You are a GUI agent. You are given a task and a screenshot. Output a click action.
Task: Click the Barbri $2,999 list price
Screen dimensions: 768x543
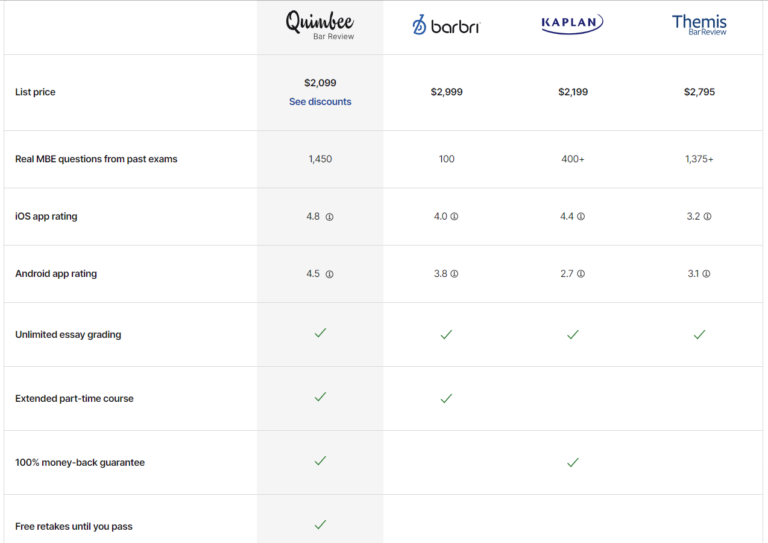click(x=446, y=92)
